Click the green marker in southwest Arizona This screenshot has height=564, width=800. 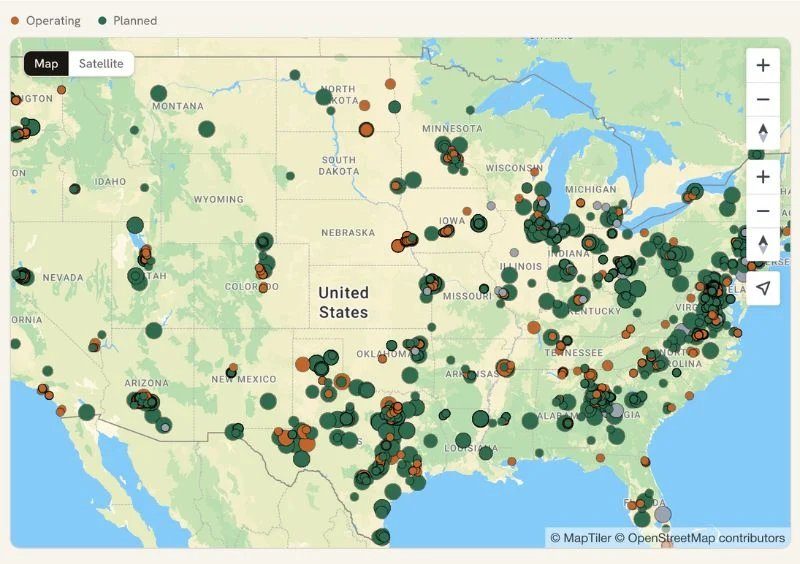(x=86, y=412)
